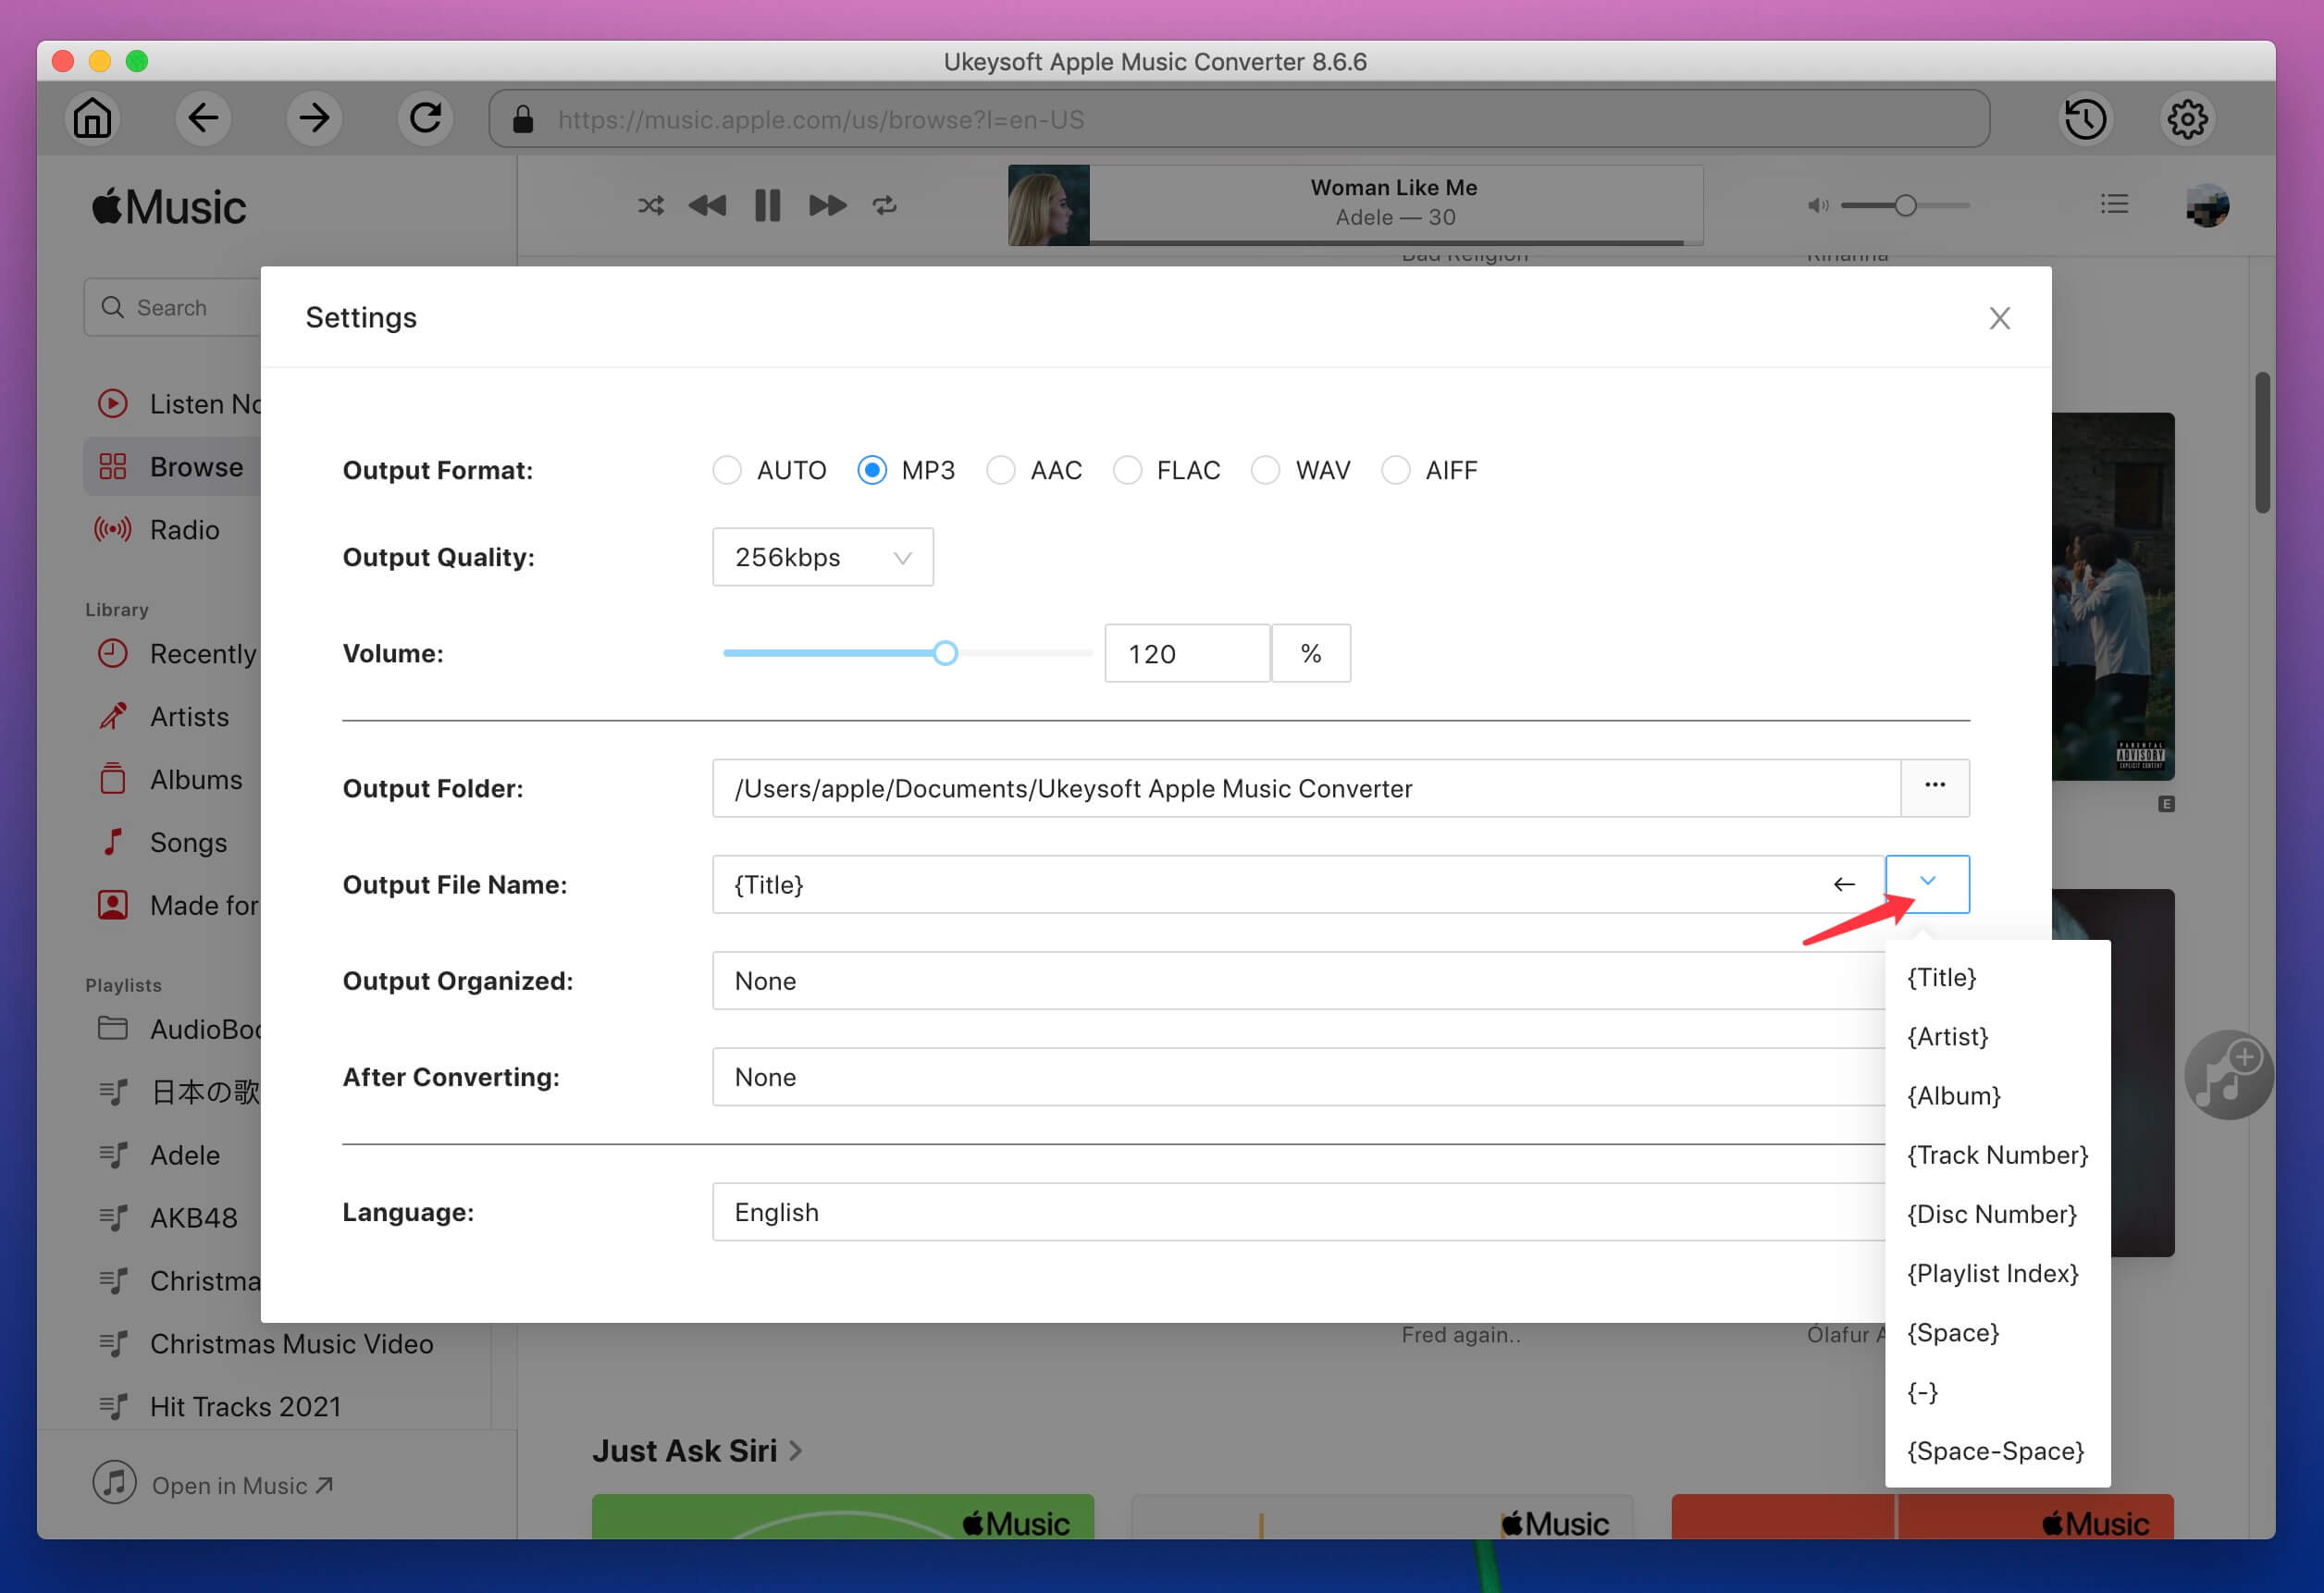Select the AUTO output format

coord(724,470)
